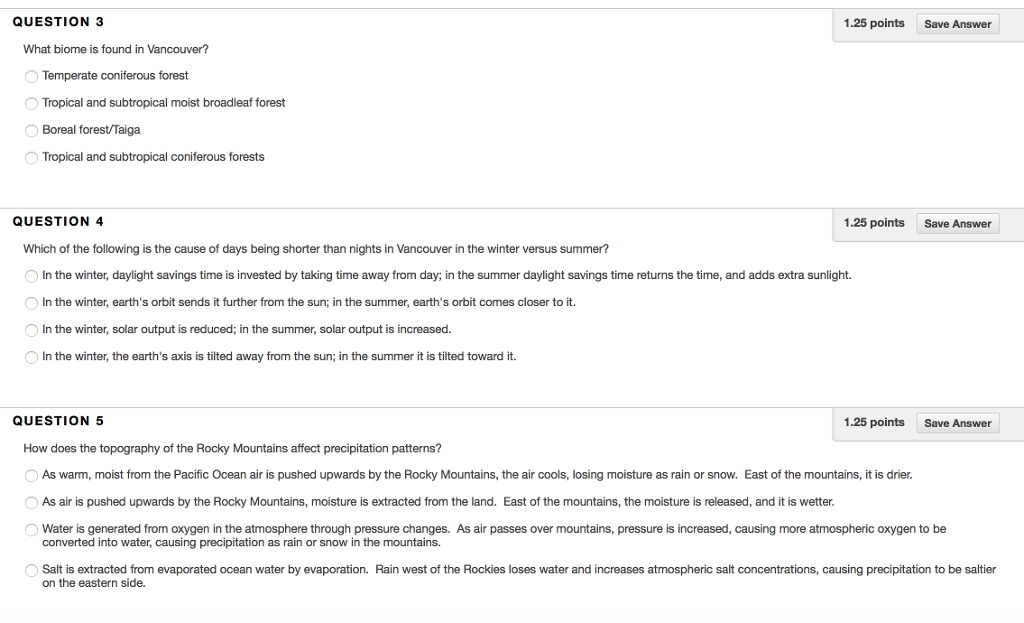Select warm moist Pacific air answer
The image size is (1024, 623).
[32, 475]
